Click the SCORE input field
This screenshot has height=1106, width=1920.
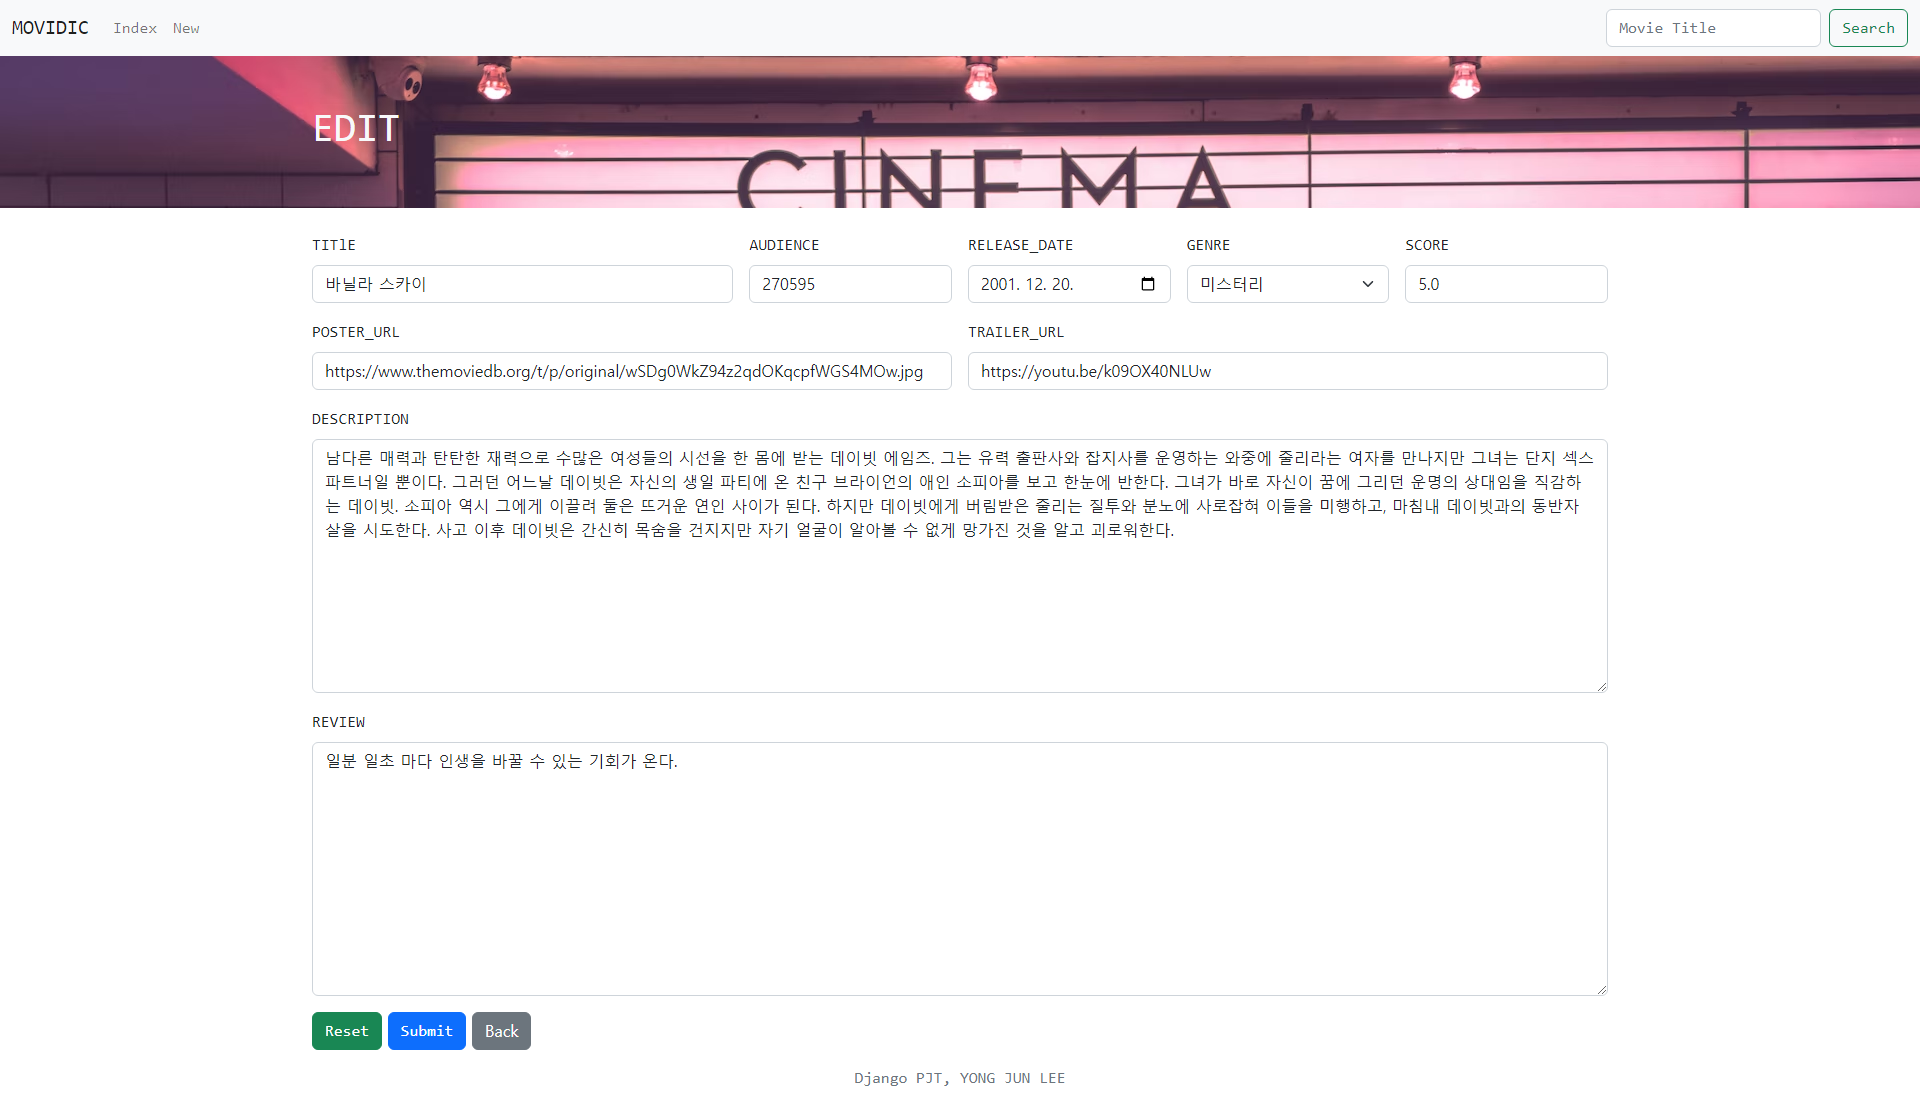click(x=1506, y=284)
